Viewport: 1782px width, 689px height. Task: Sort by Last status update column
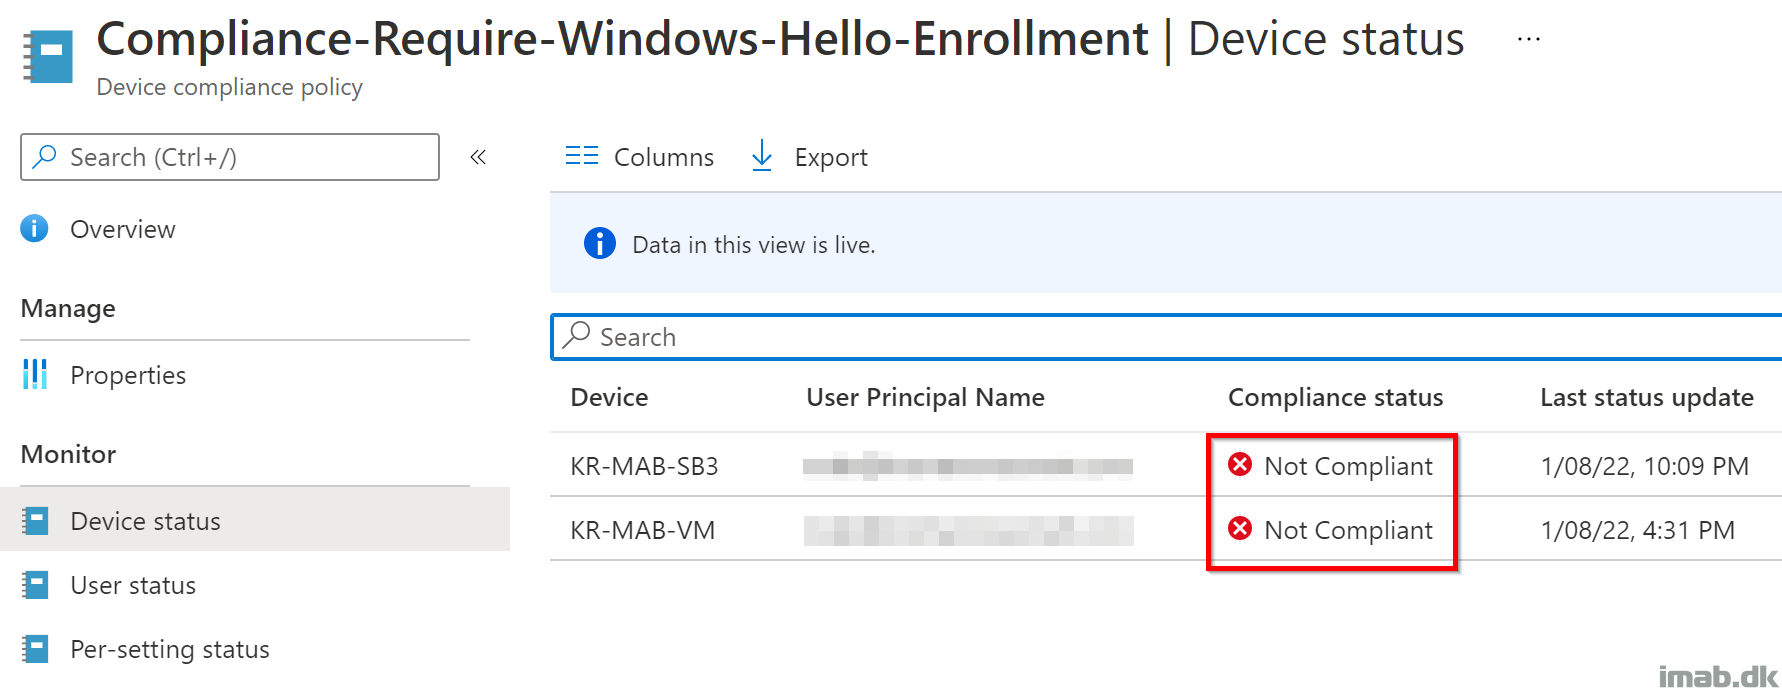click(x=1646, y=397)
